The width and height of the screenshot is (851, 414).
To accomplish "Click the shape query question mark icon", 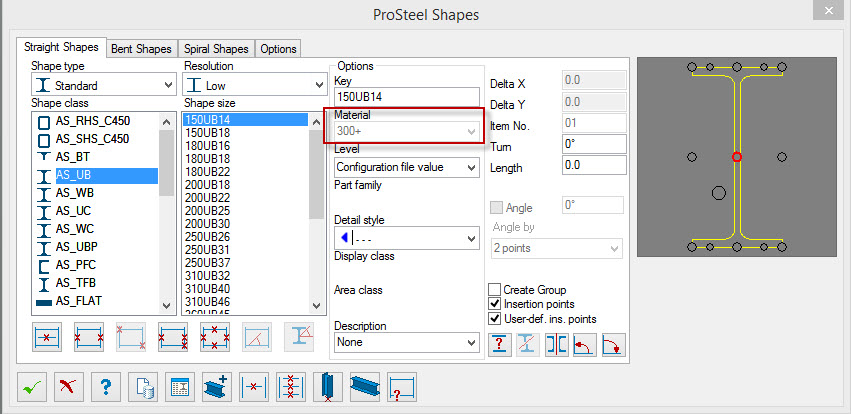I will click(500, 345).
